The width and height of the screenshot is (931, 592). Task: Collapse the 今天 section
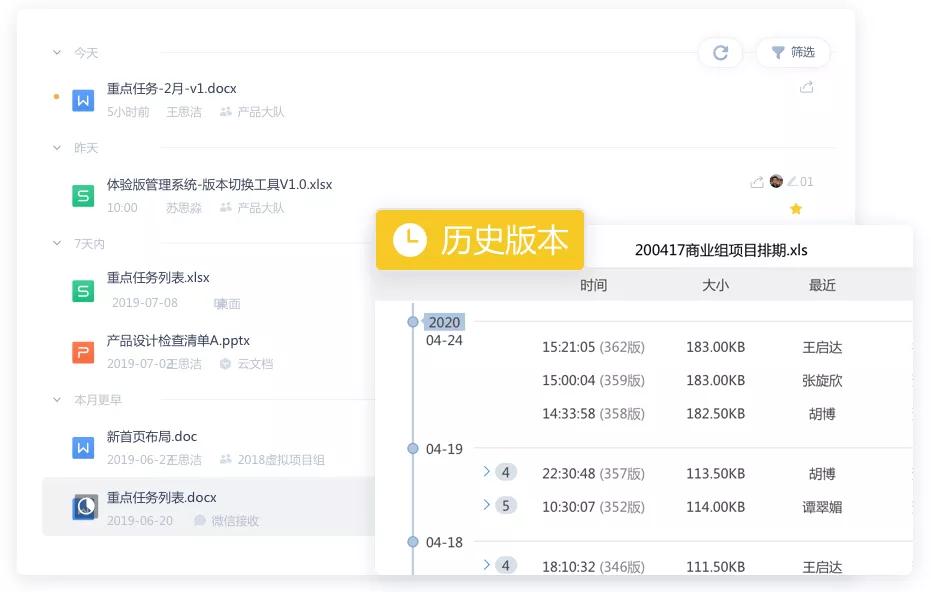tap(56, 52)
